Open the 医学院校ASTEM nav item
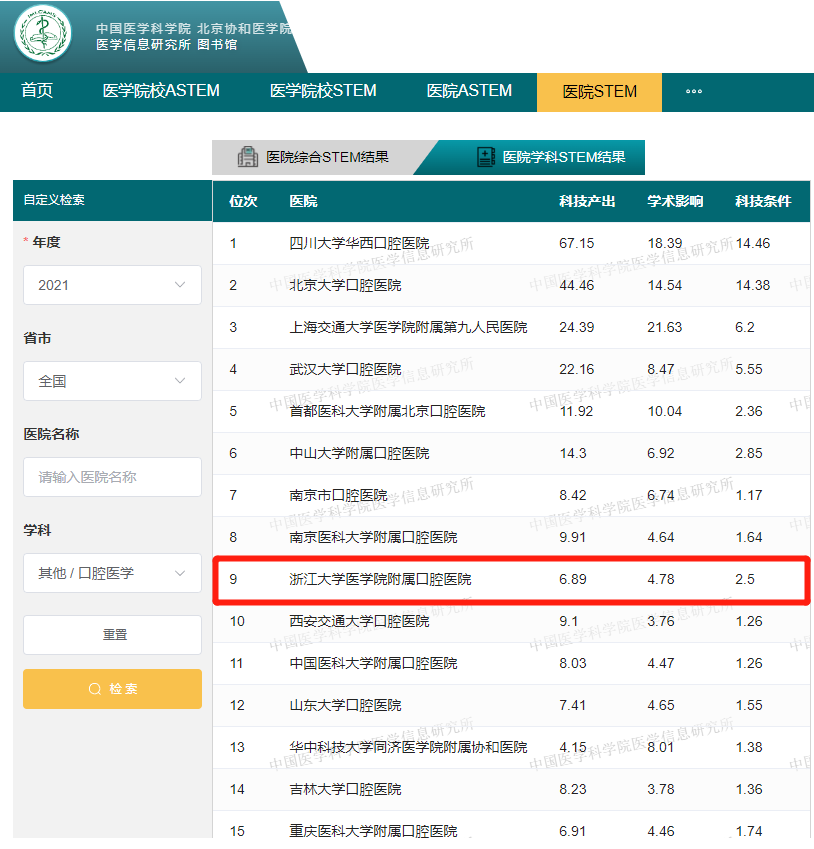The height and width of the screenshot is (849, 814). coord(161,90)
